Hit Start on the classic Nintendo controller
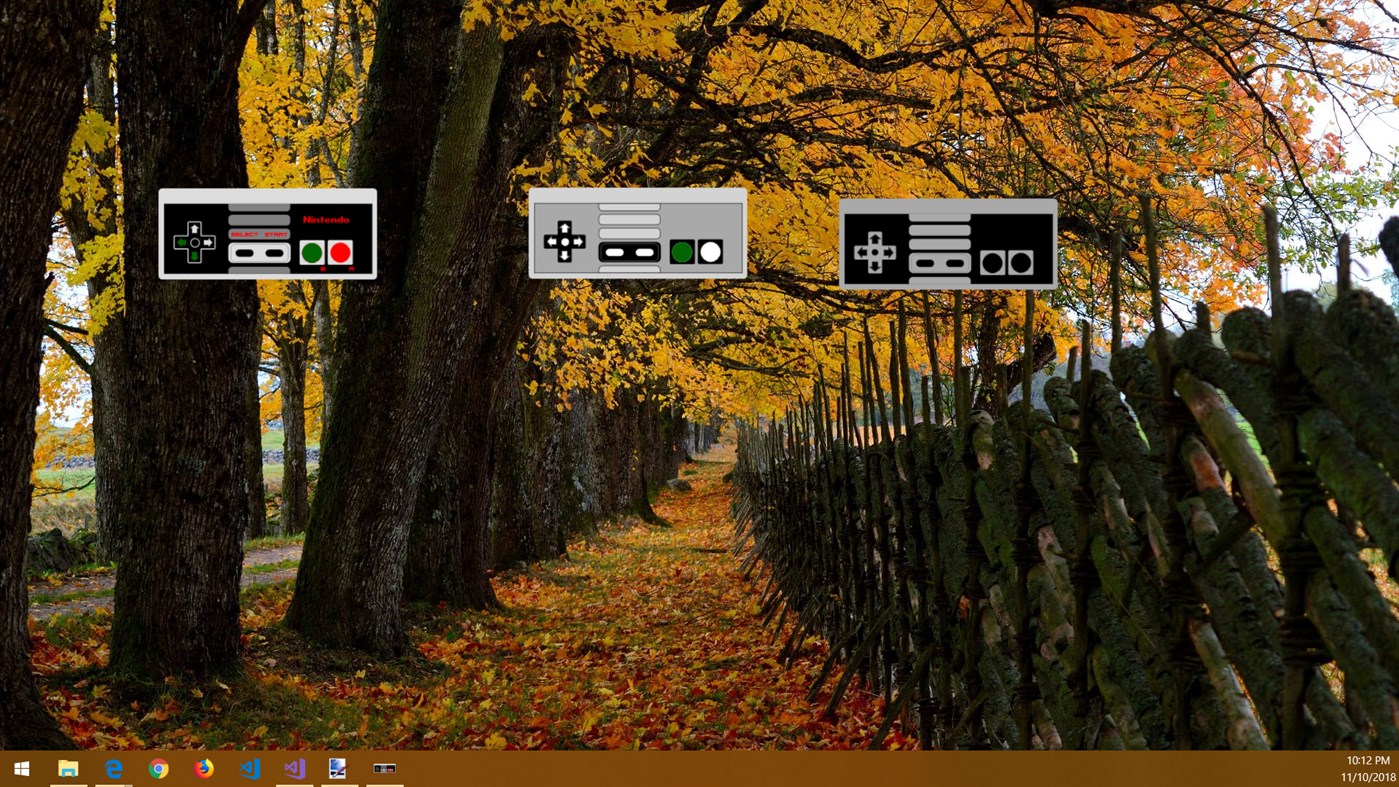 pos(275,253)
